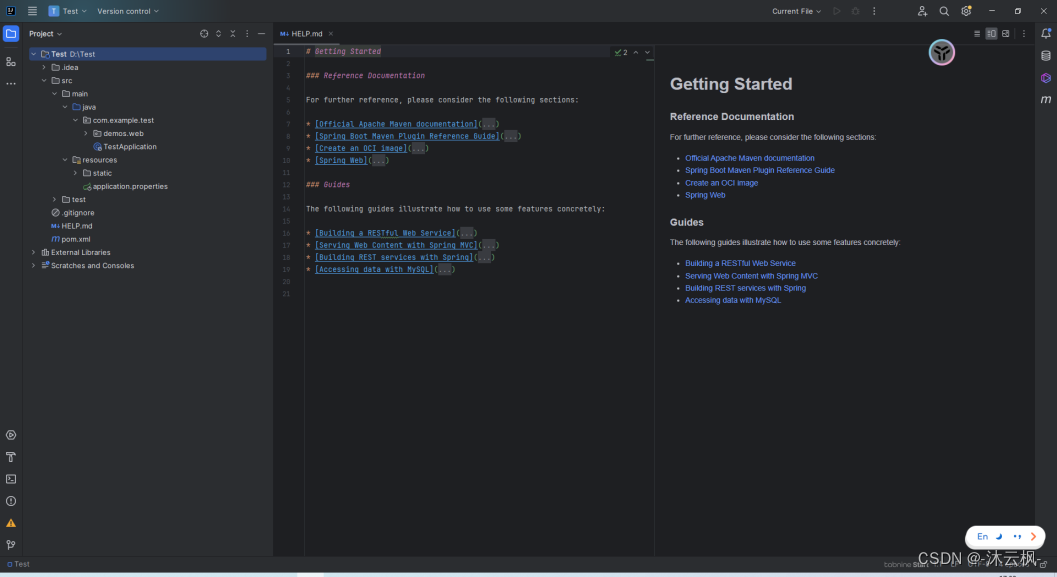1057x577 pixels.
Task: Expand External Libraries node
Action: 34,252
